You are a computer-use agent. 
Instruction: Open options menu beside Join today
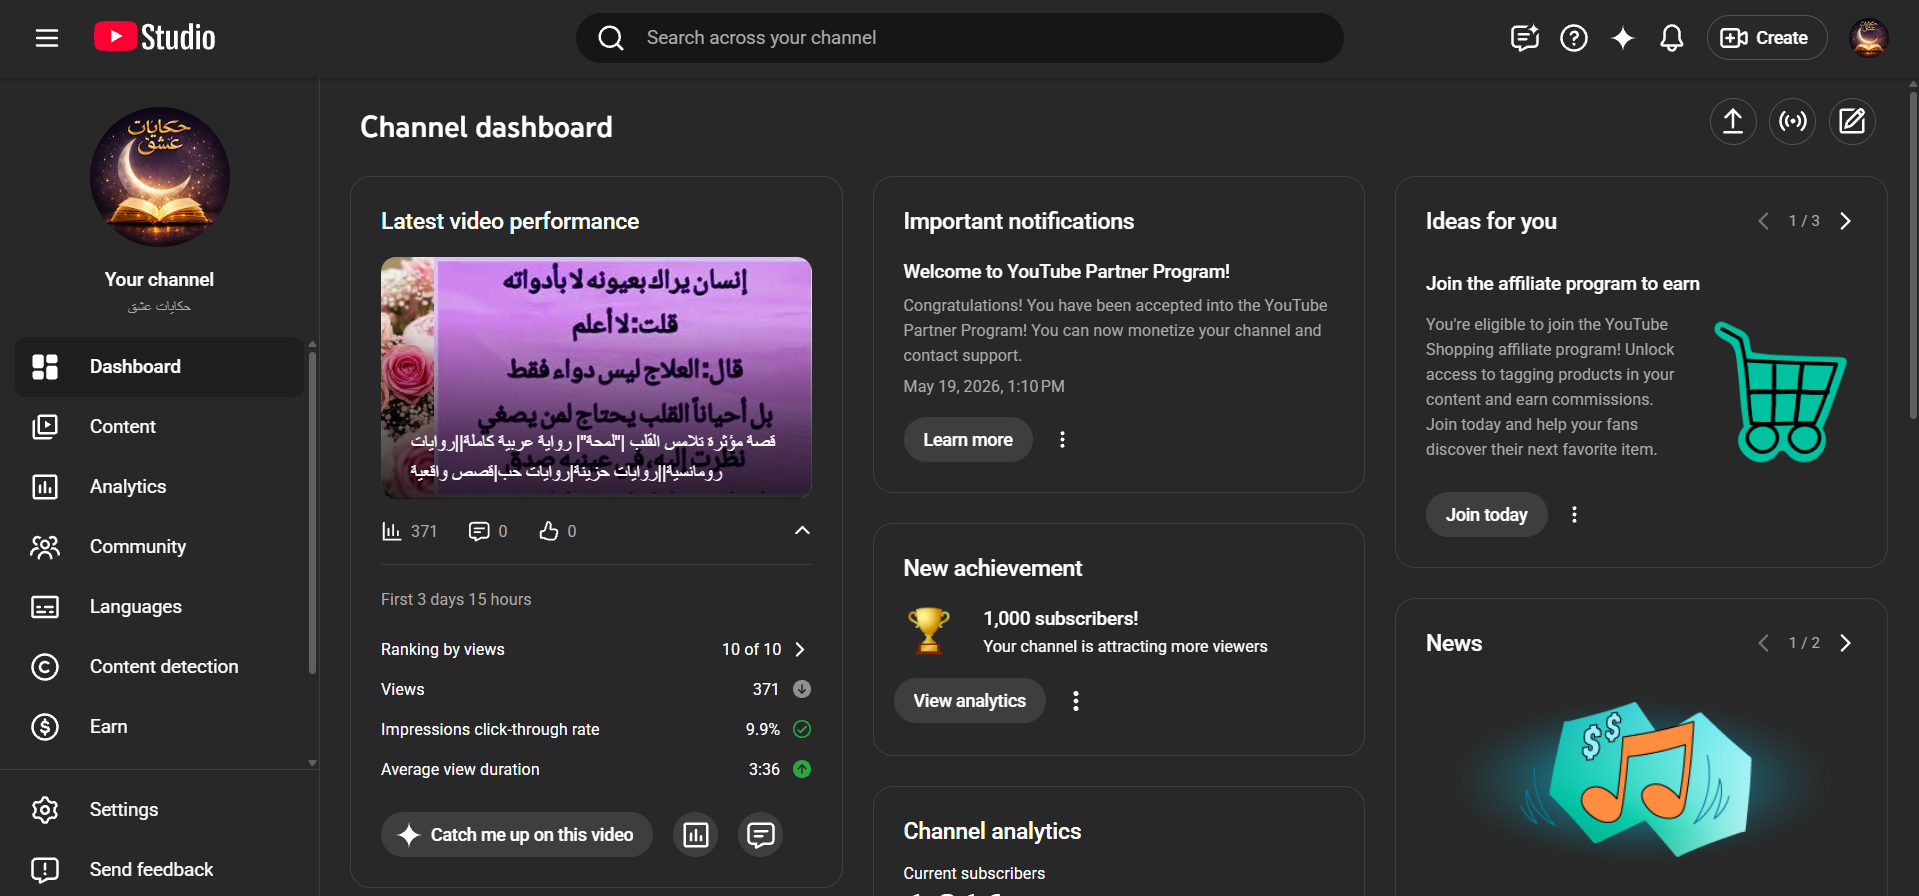(x=1574, y=514)
